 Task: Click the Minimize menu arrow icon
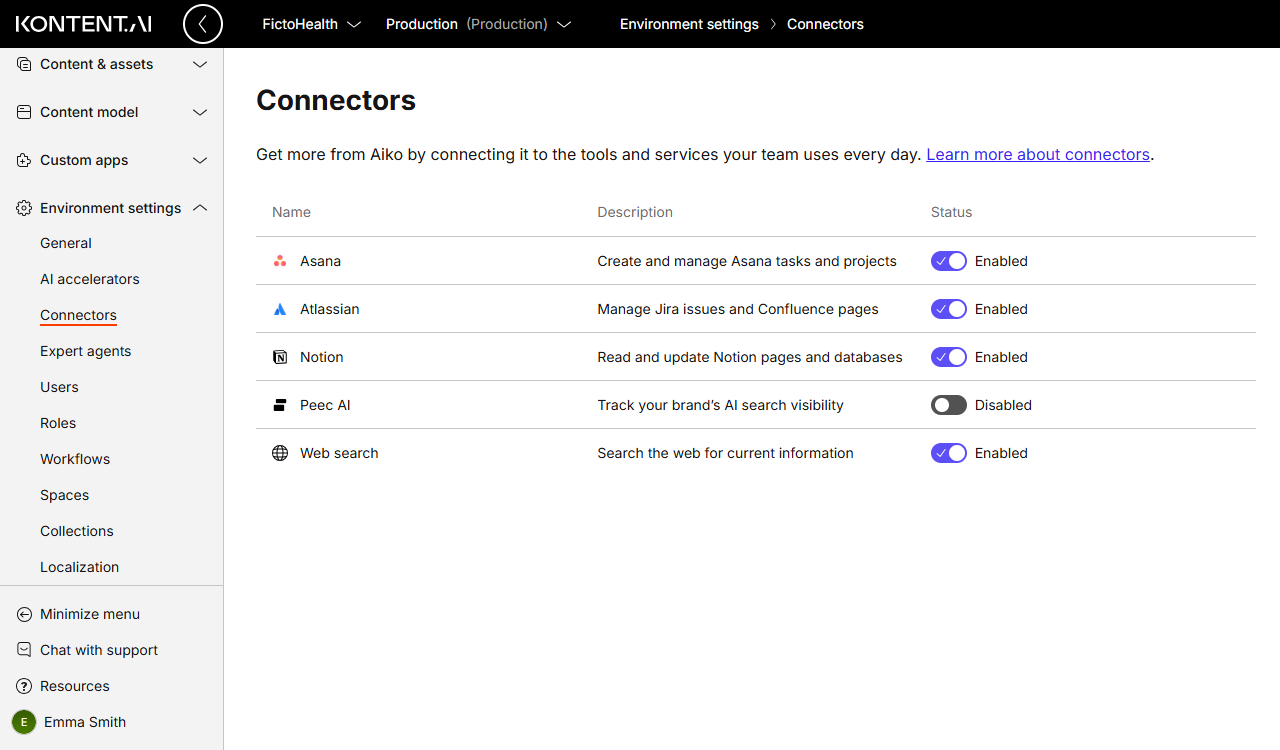tap(24, 614)
